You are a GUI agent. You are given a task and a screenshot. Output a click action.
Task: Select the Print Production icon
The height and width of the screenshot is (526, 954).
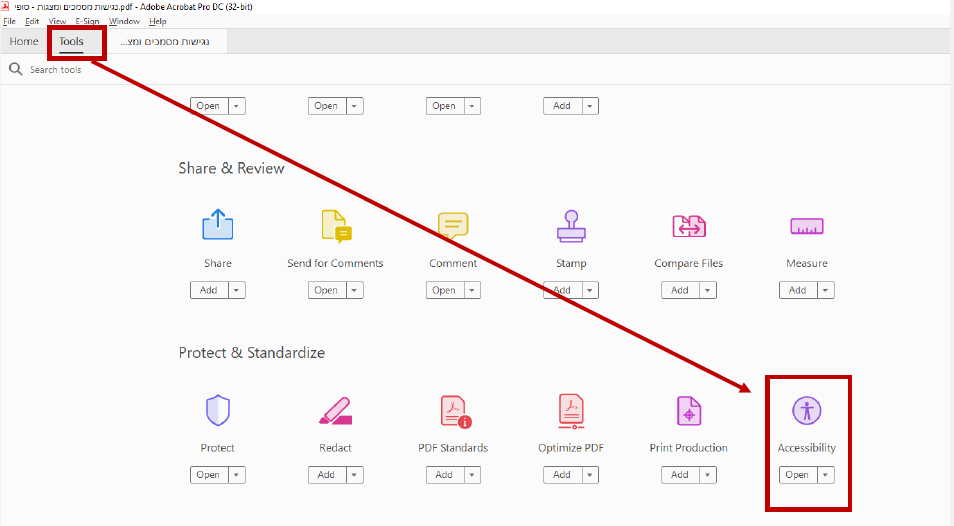pos(689,411)
